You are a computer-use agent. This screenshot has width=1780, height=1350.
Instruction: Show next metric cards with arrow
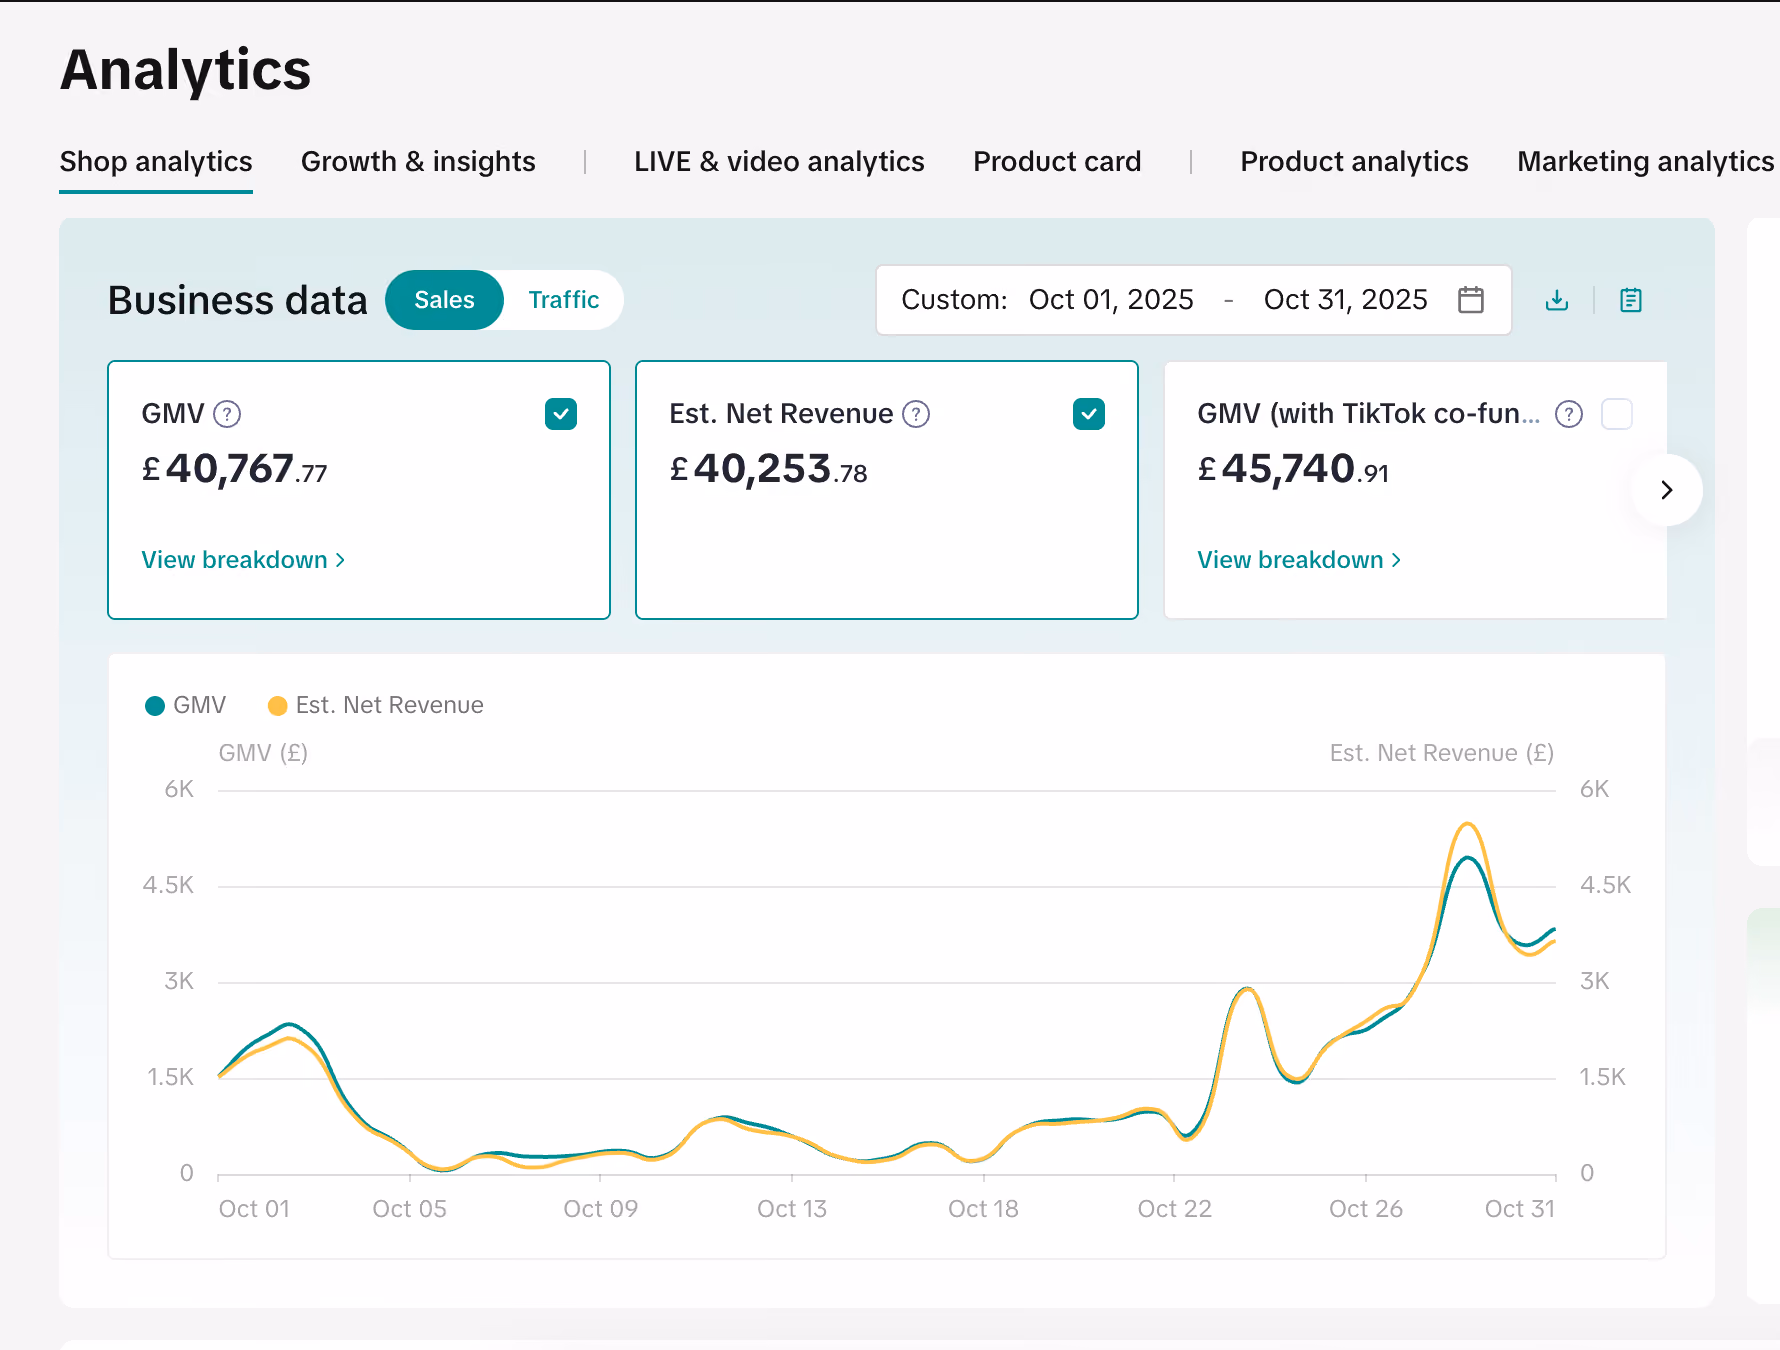(1666, 490)
